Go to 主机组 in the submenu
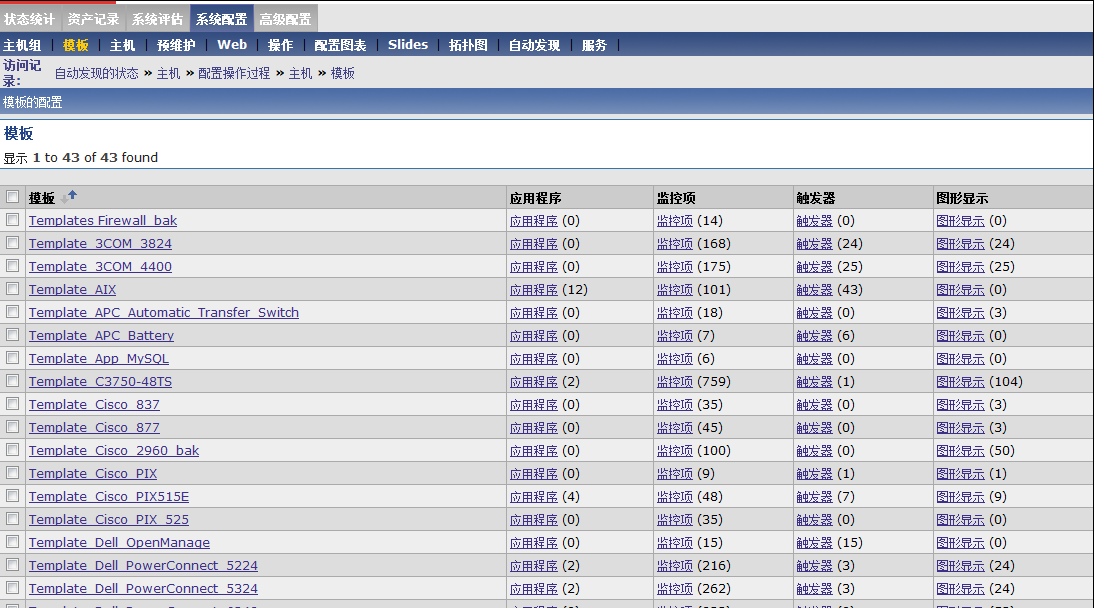Image resolution: width=1095 pixels, height=608 pixels. click(x=22, y=45)
